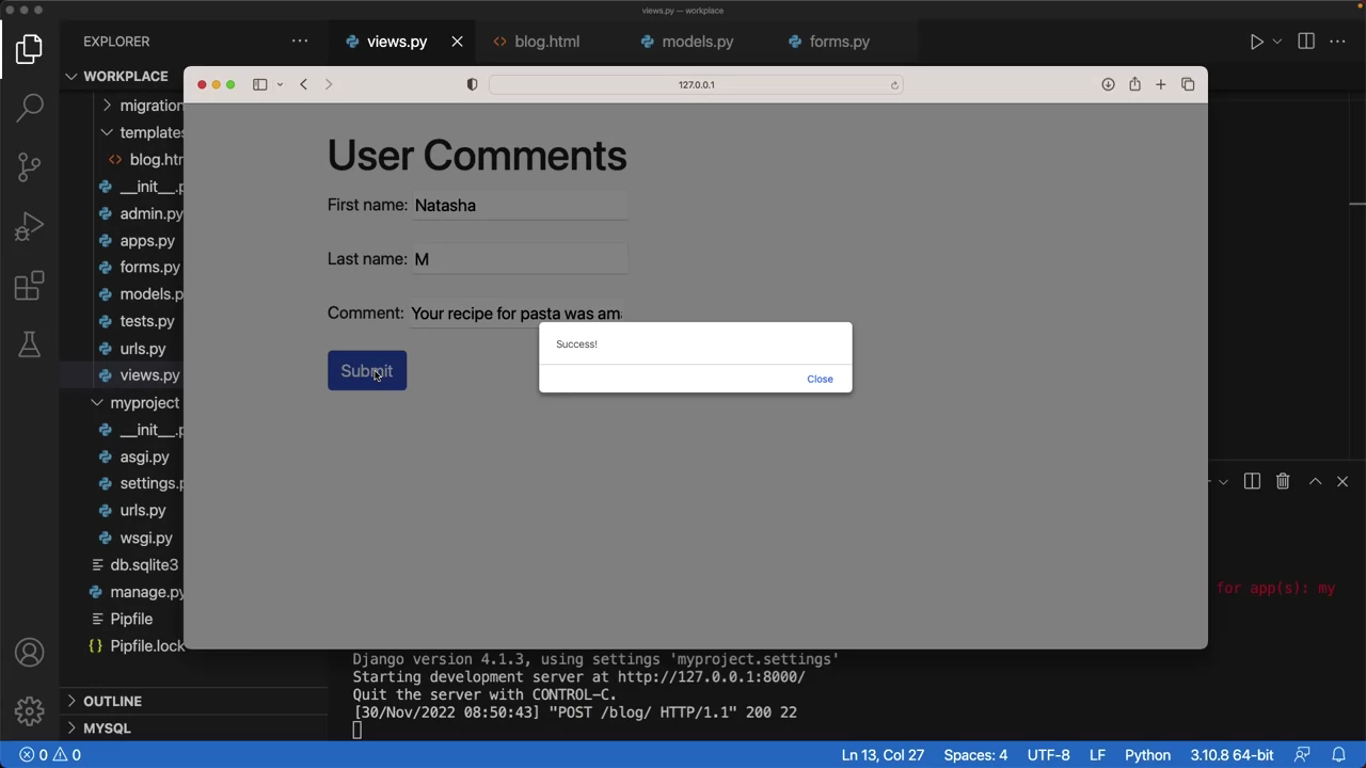The width and height of the screenshot is (1366, 768).
Task: Open the Testing flask icon
Action: [x=30, y=345]
